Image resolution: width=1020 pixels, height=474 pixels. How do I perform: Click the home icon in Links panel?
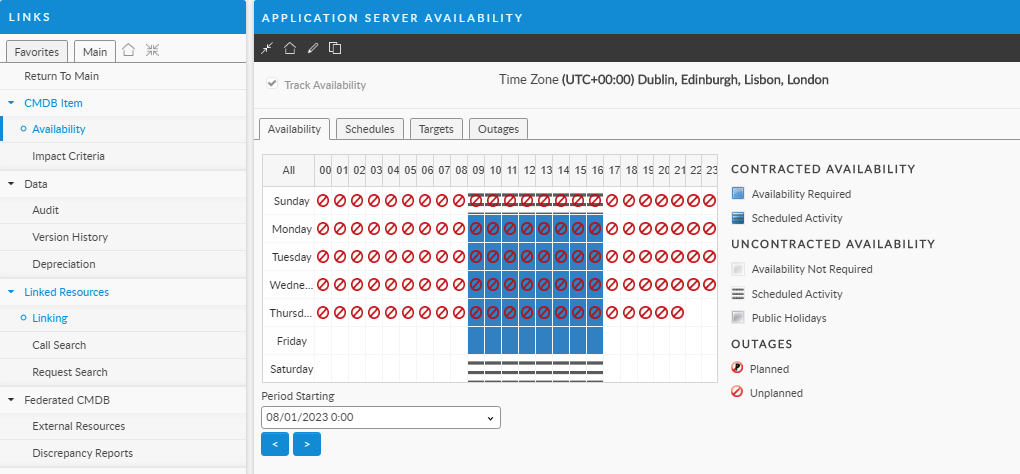(128, 50)
